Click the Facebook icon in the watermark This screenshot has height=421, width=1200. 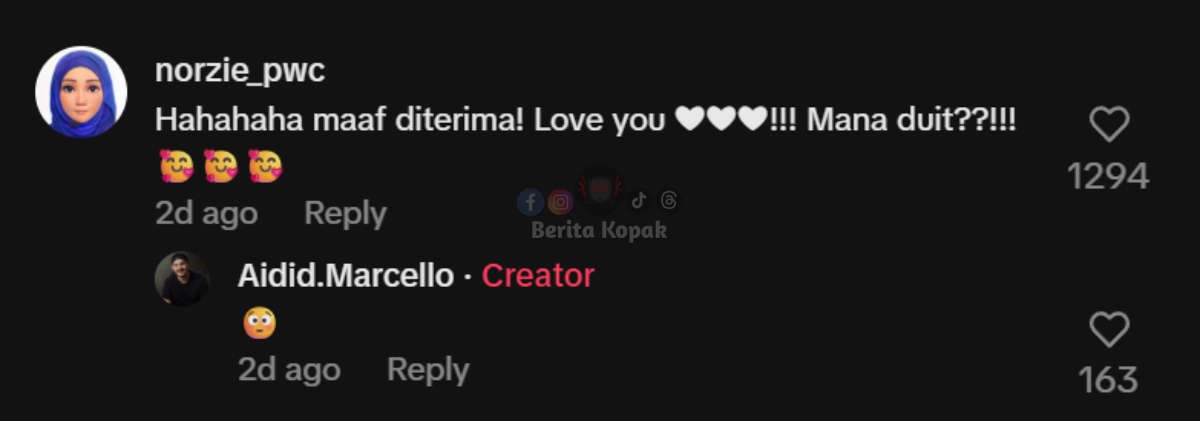coord(530,203)
